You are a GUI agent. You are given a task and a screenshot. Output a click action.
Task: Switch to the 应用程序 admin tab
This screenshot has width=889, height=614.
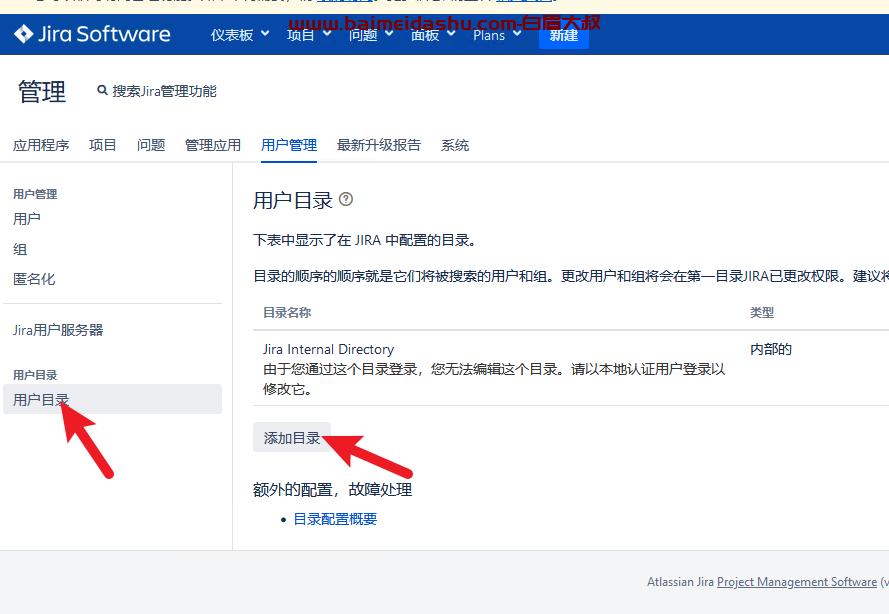[x=41, y=145]
